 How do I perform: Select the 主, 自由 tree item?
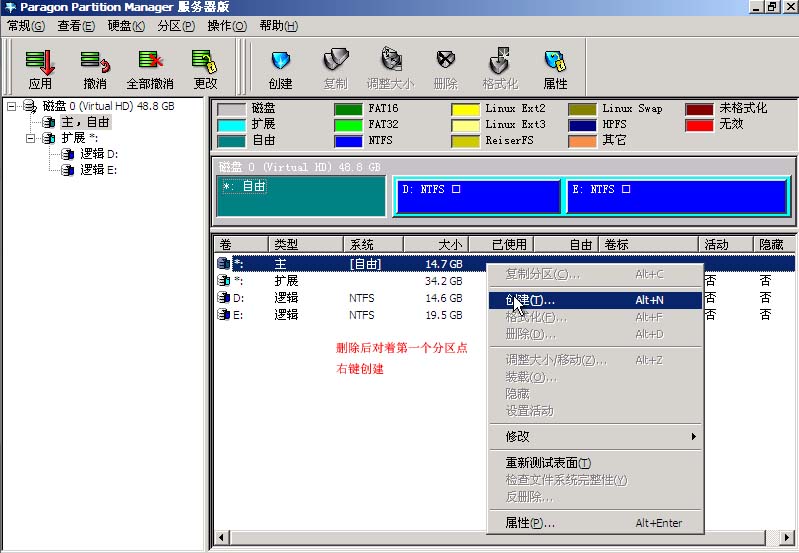(85, 122)
